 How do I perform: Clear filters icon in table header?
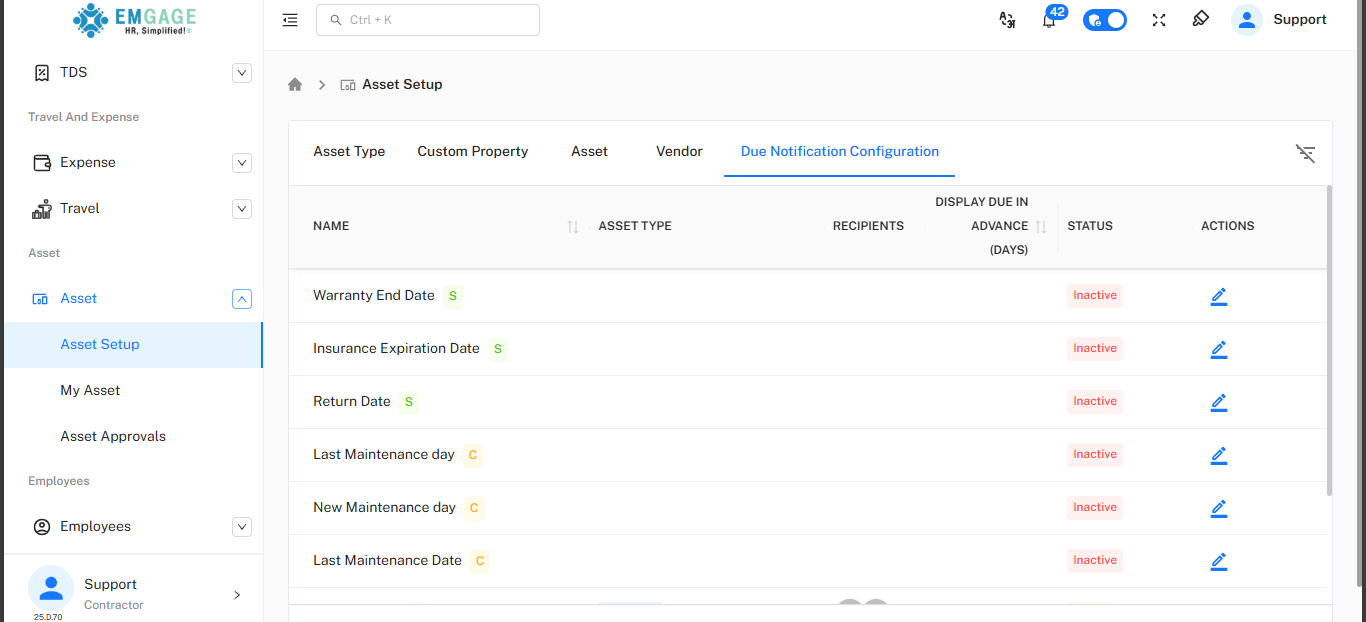(1305, 153)
